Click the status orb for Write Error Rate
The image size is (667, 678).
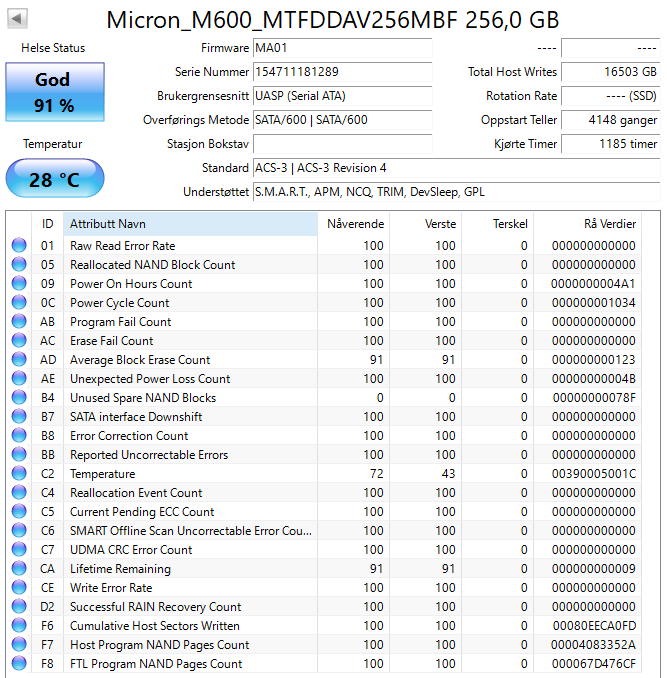point(18,588)
